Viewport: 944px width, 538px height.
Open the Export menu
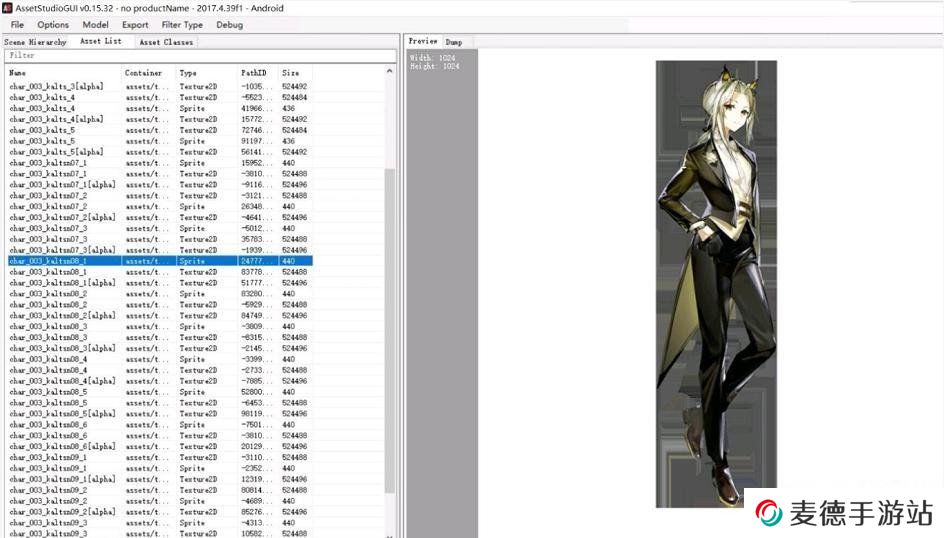click(x=135, y=25)
